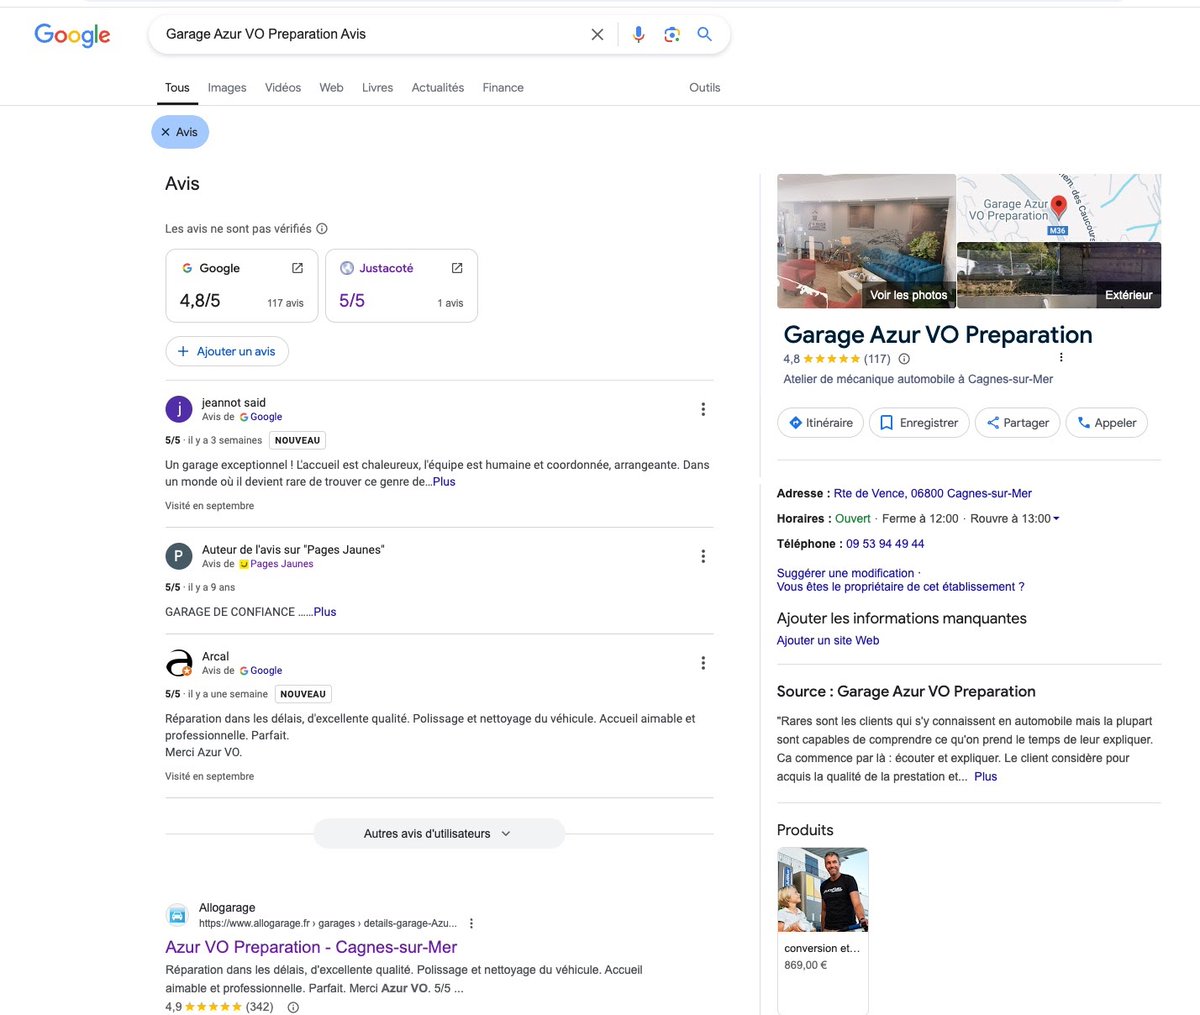
Task: Open the conversion product card
Action: (x=822, y=930)
